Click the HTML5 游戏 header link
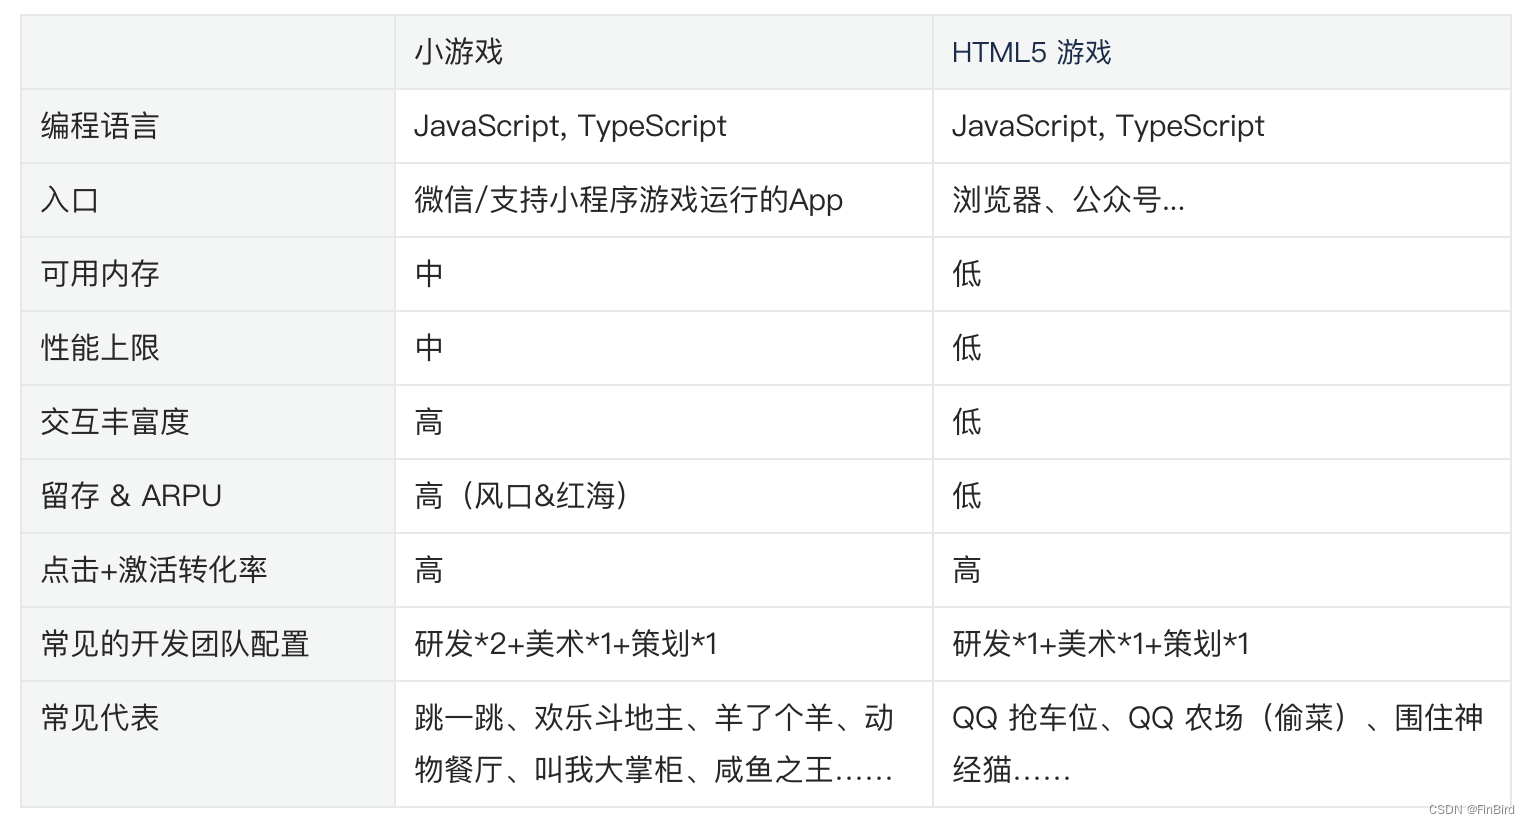The height and width of the screenshot is (824, 1530). coord(1031,52)
